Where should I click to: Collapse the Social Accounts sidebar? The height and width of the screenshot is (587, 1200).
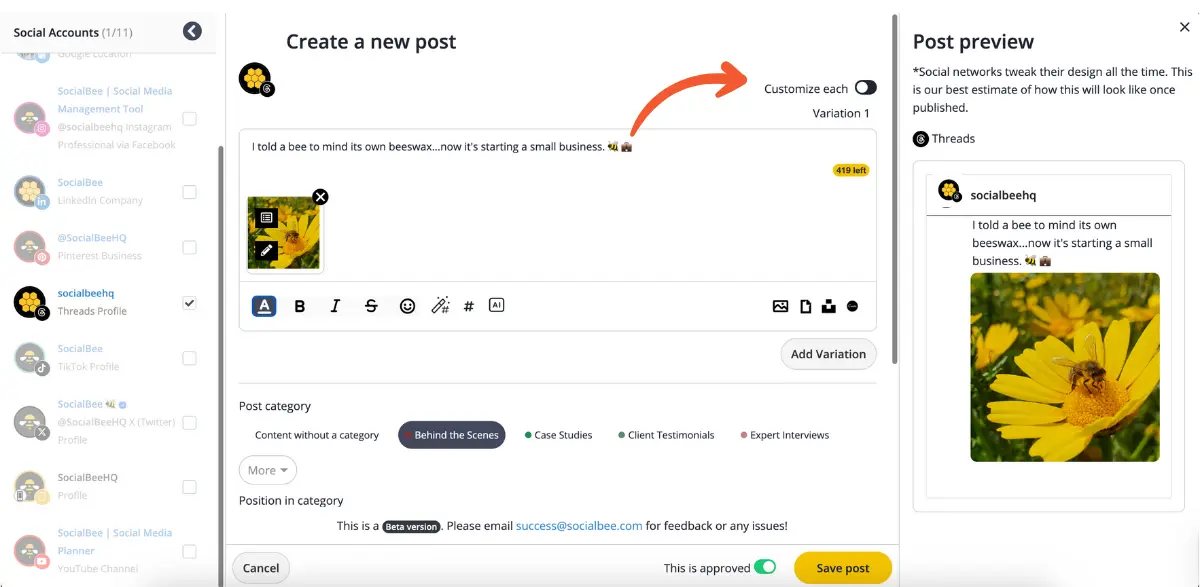point(192,30)
